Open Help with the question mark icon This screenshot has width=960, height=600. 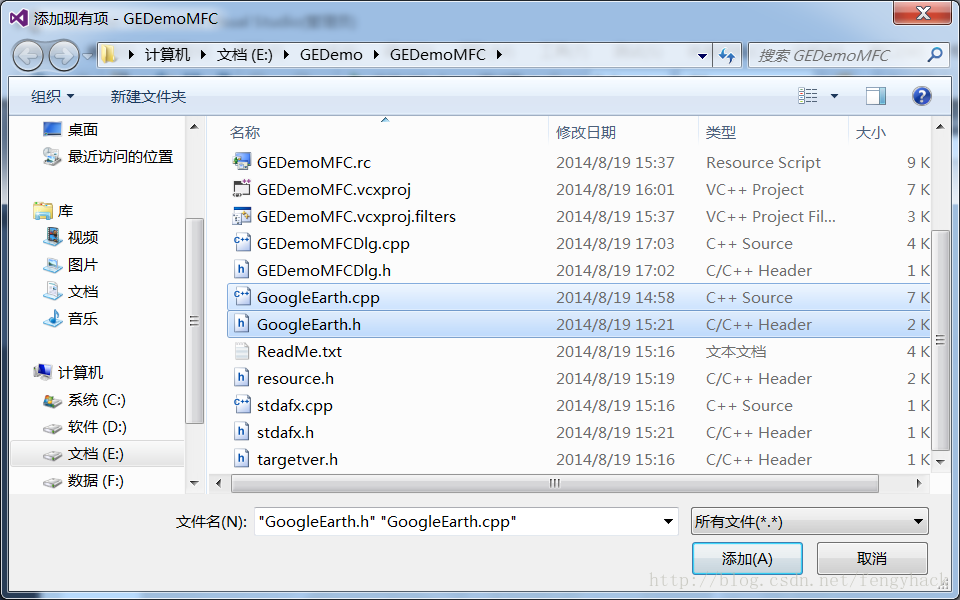click(921, 96)
